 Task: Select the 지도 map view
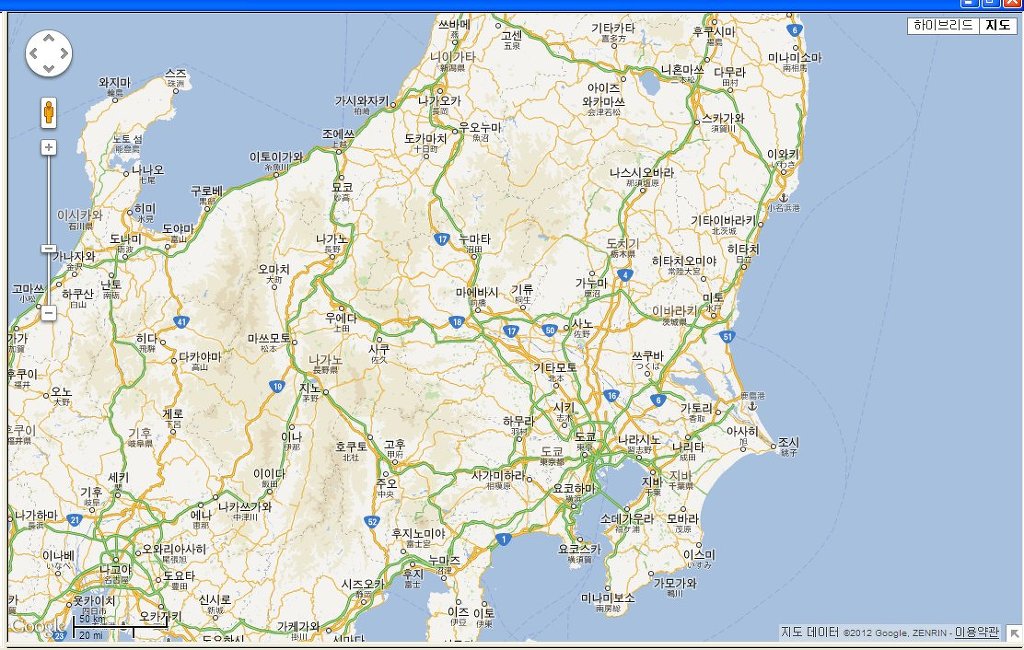click(998, 25)
